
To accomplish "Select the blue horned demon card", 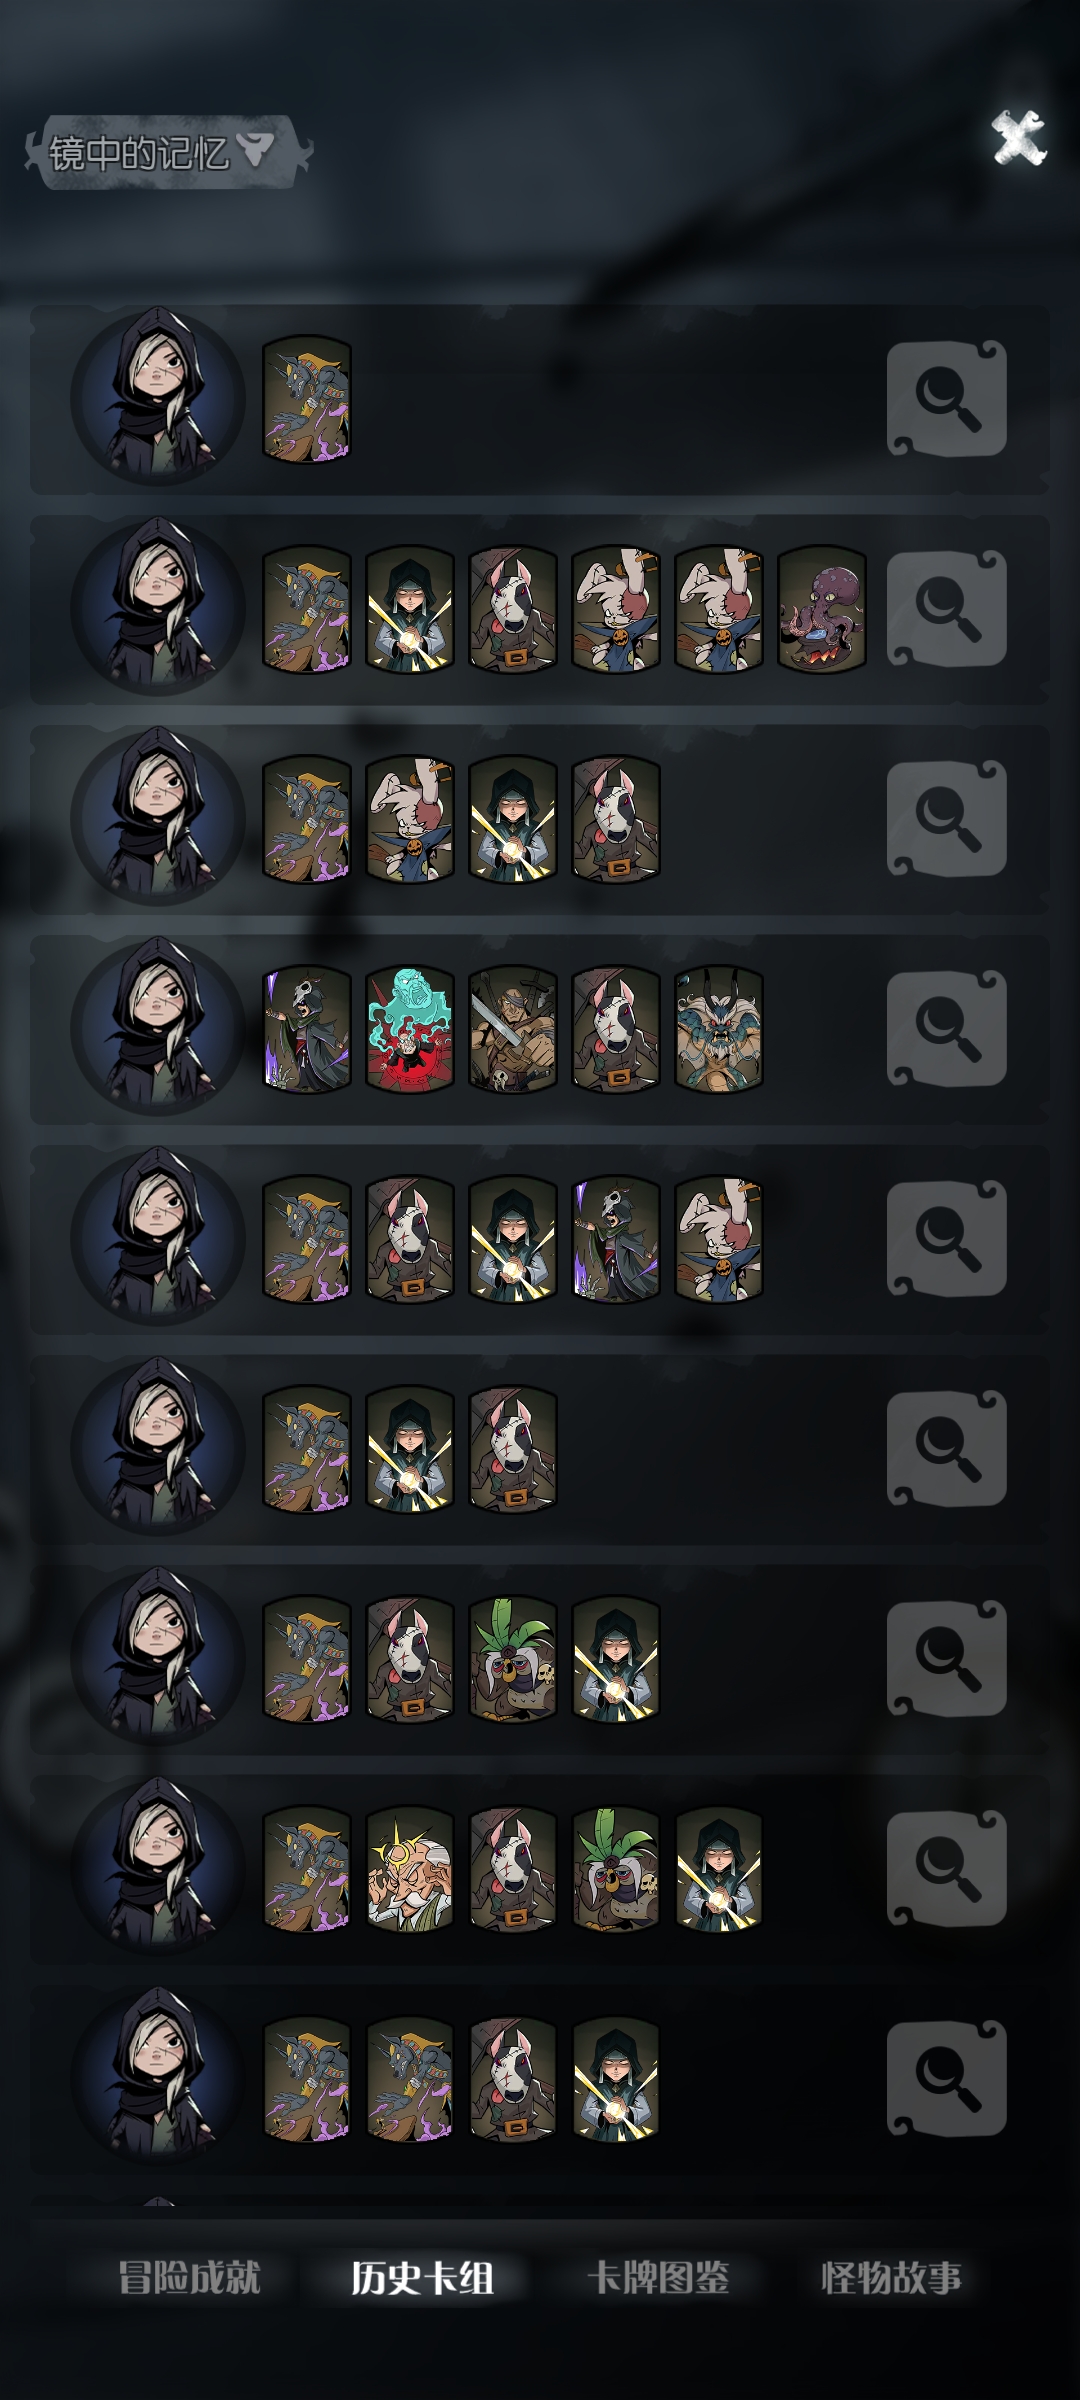I will coord(718,1029).
